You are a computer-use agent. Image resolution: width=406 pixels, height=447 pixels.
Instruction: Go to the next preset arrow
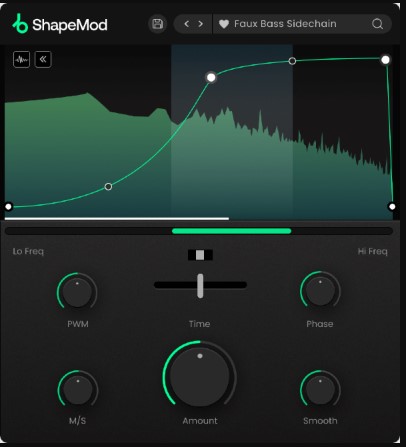[201, 24]
